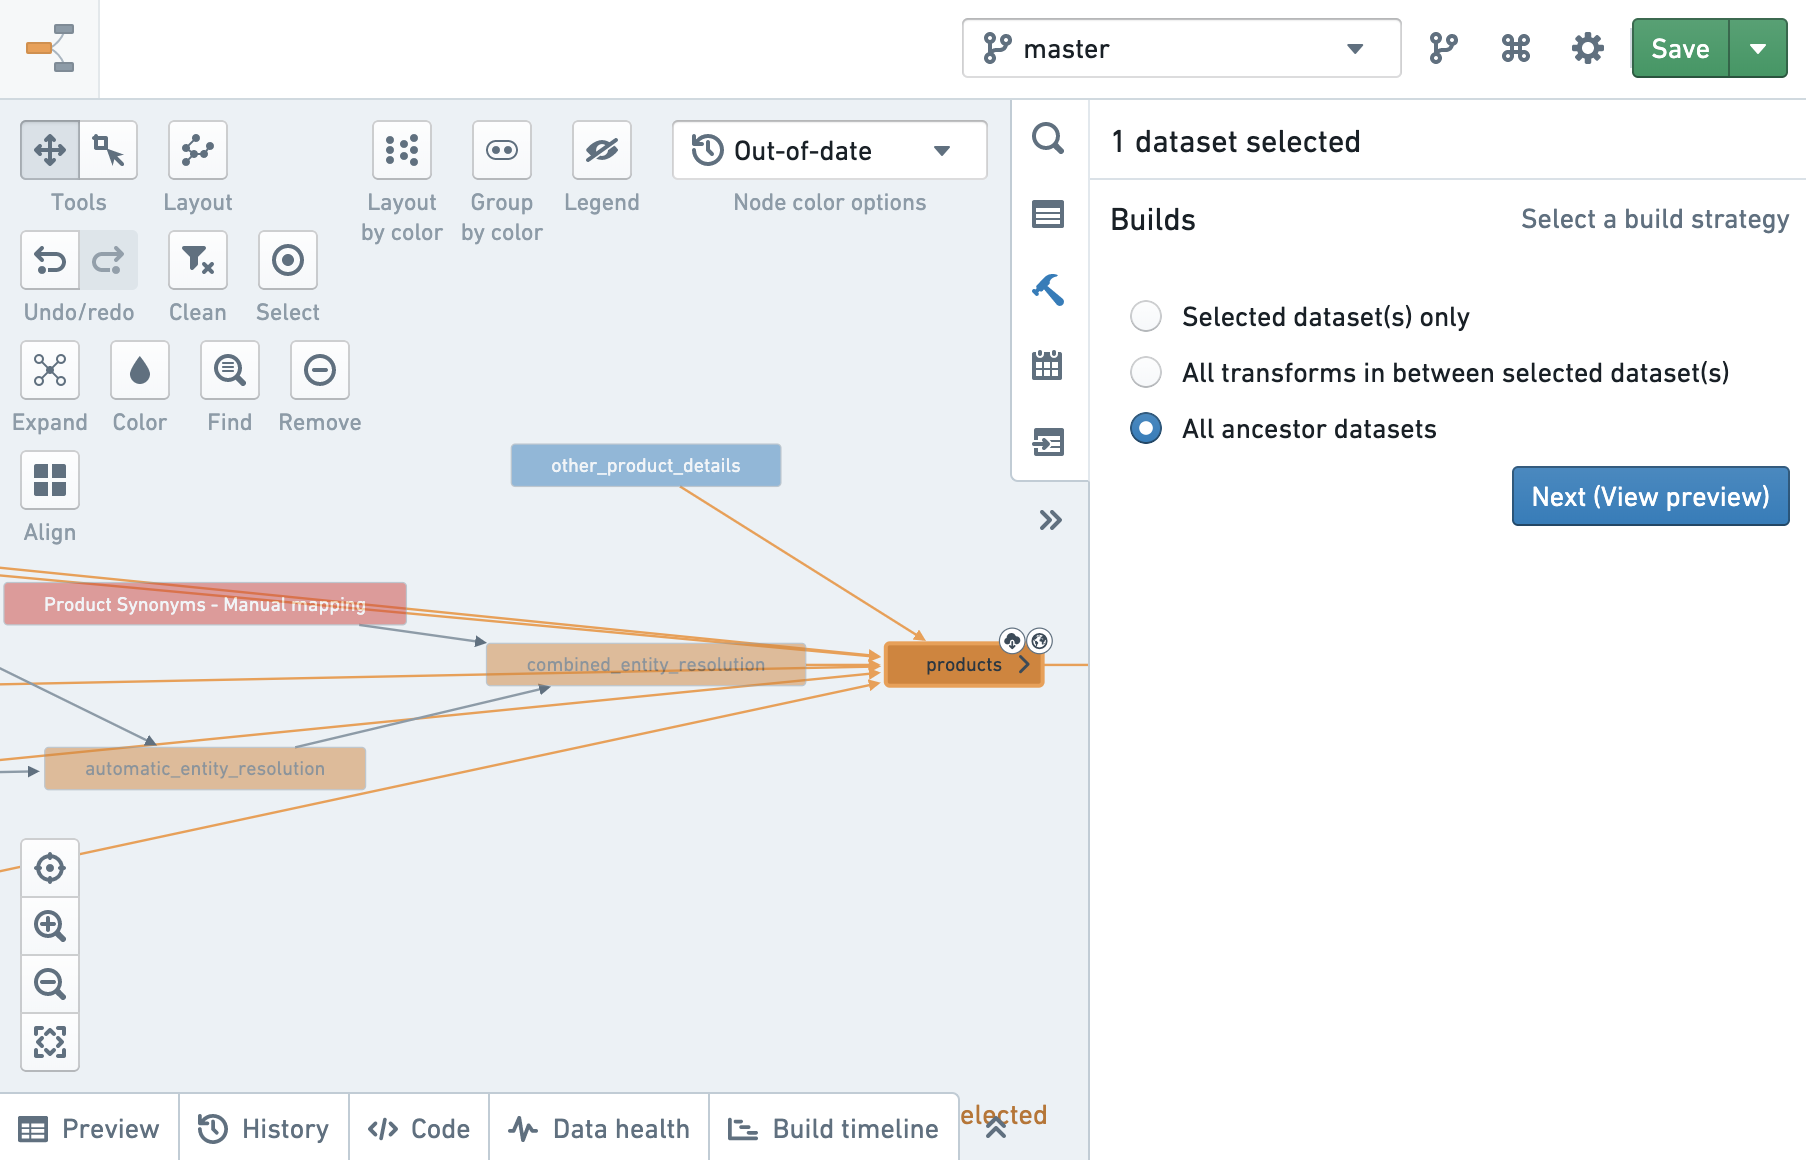
Task: Expand the Save button dropdown arrow
Action: point(1758,48)
